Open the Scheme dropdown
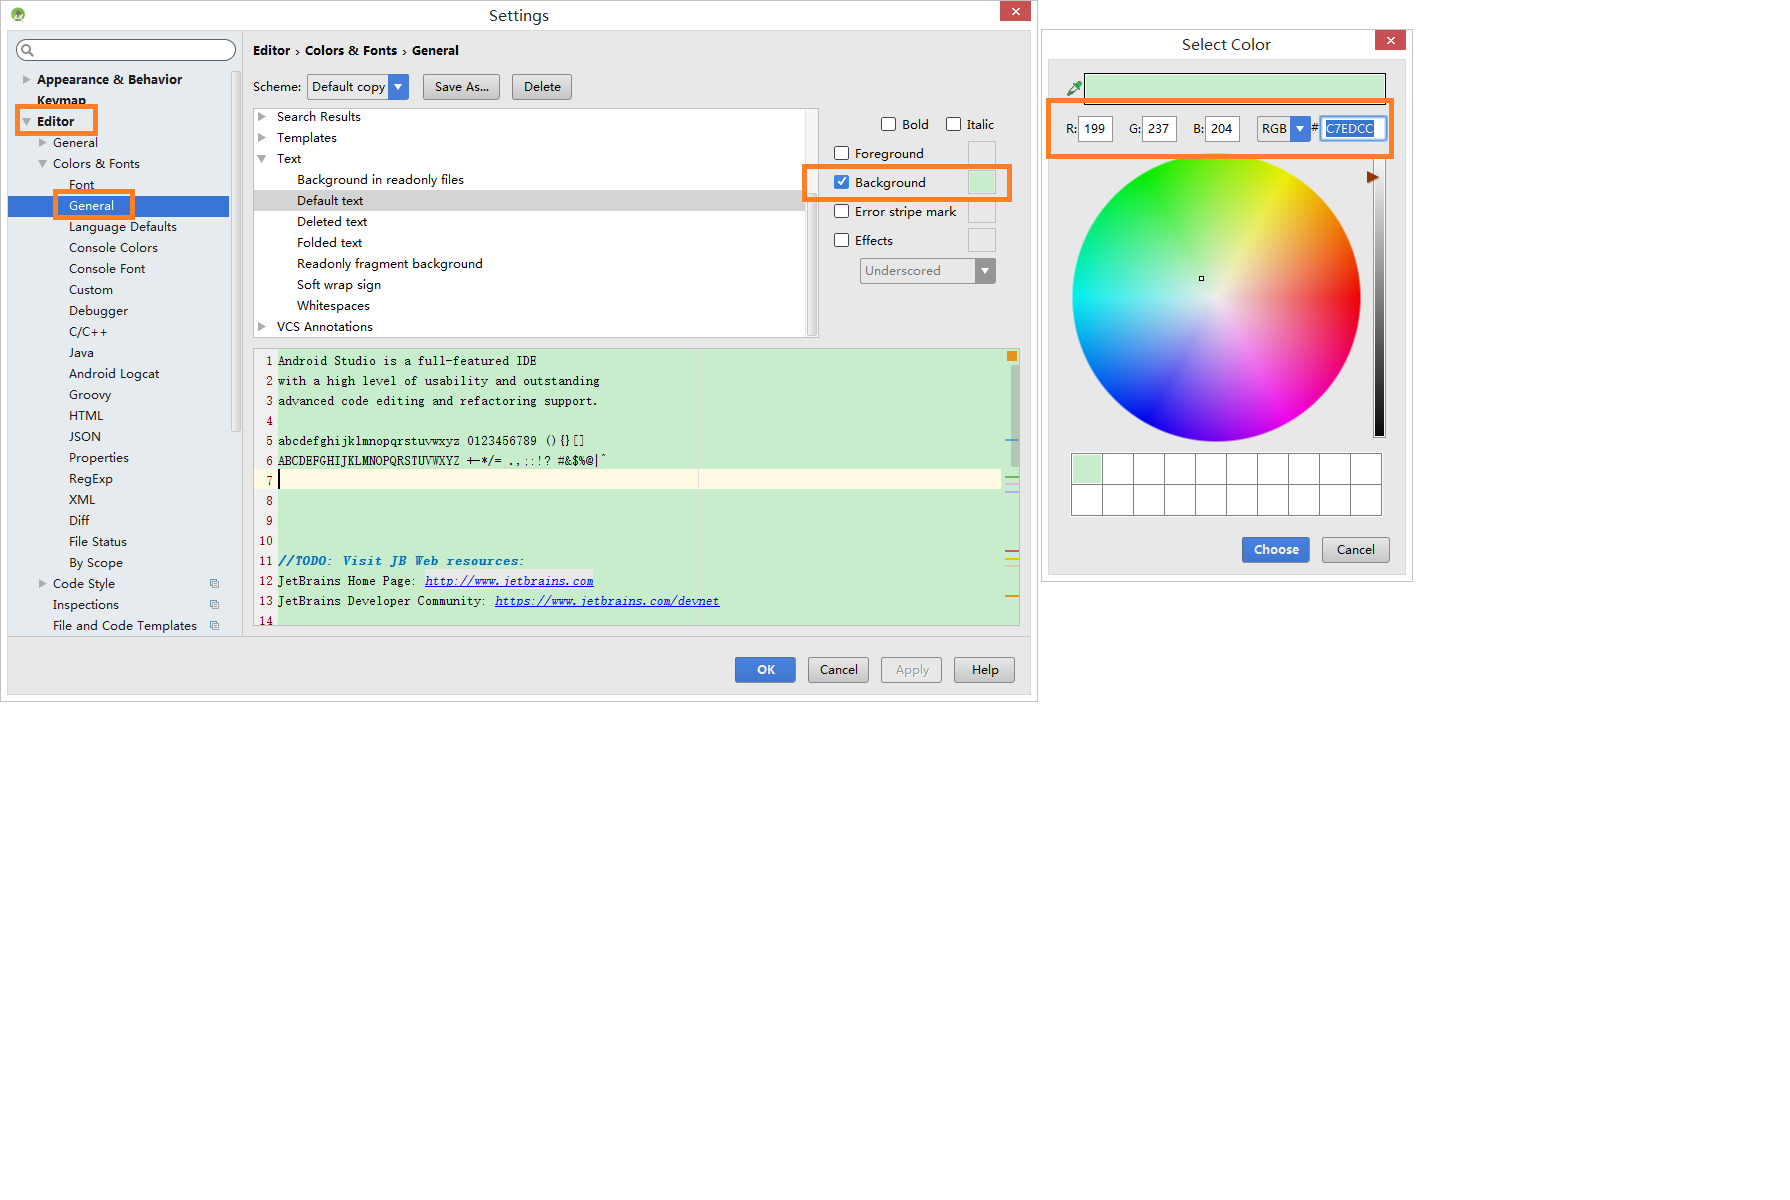Image resolution: width=1790 pixels, height=1200 pixels. point(398,87)
